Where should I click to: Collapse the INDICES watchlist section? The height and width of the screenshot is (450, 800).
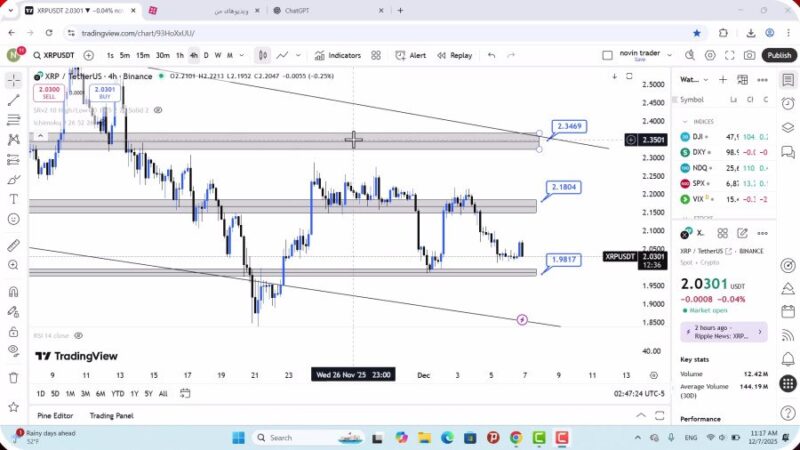[x=686, y=121]
